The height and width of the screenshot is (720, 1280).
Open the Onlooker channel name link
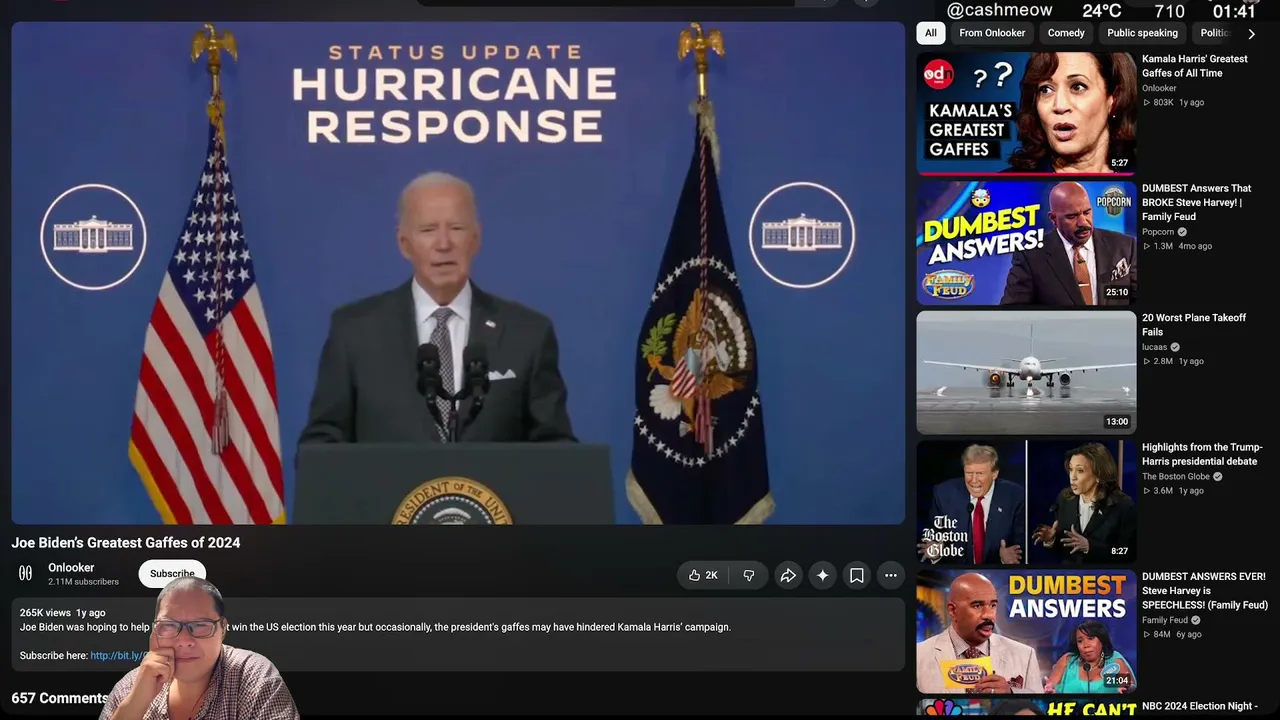pyautogui.click(x=71, y=567)
